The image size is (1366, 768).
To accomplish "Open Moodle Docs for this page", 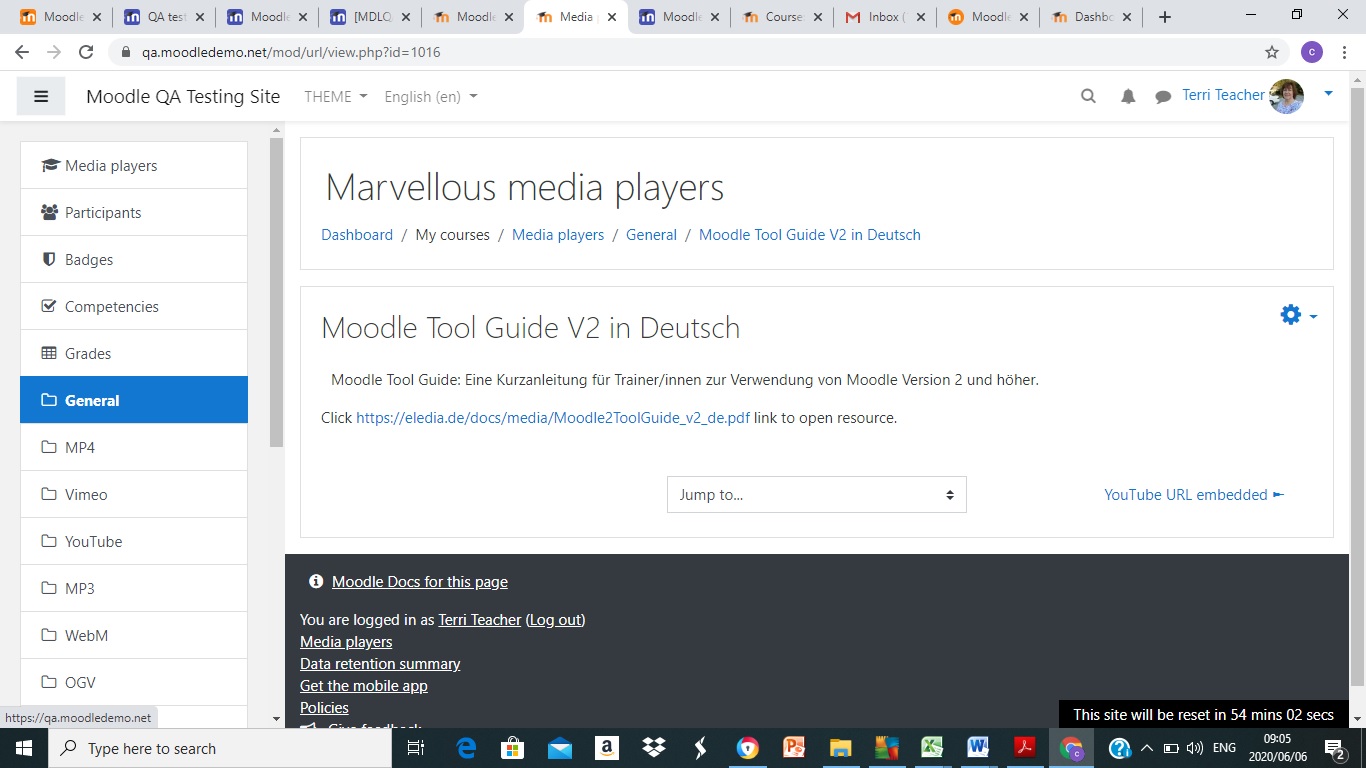I will (x=420, y=582).
